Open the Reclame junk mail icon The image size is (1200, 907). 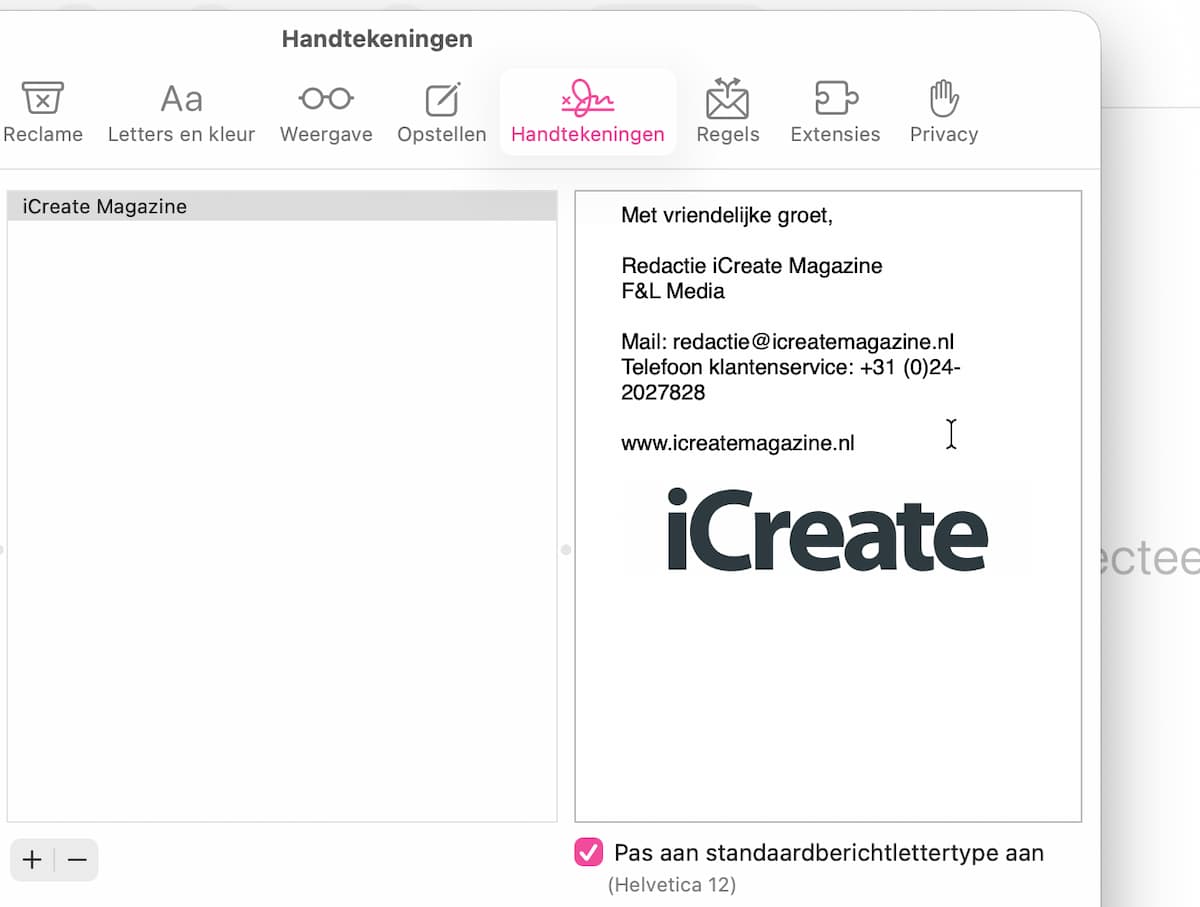[42, 99]
